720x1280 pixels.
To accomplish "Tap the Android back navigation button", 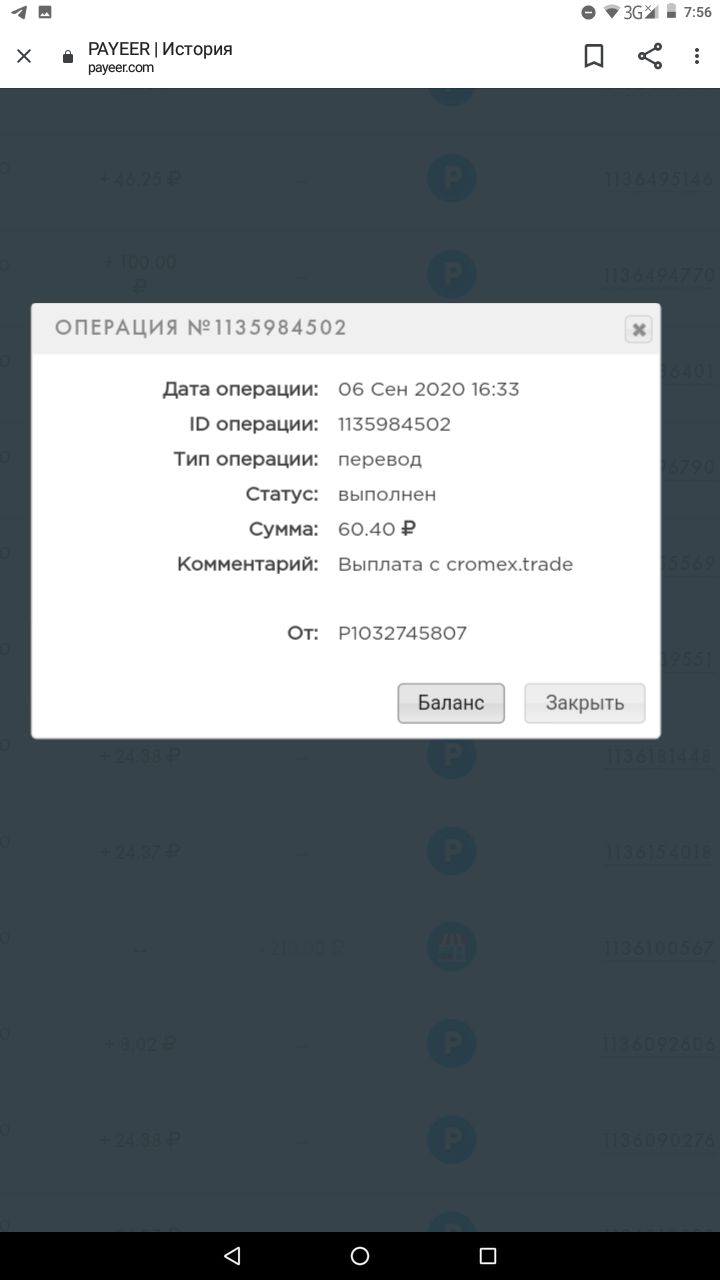I will [x=232, y=1255].
